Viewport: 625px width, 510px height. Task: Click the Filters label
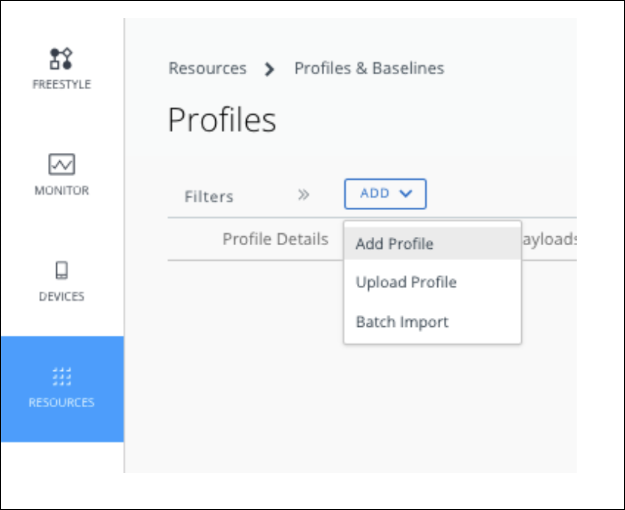(x=209, y=197)
